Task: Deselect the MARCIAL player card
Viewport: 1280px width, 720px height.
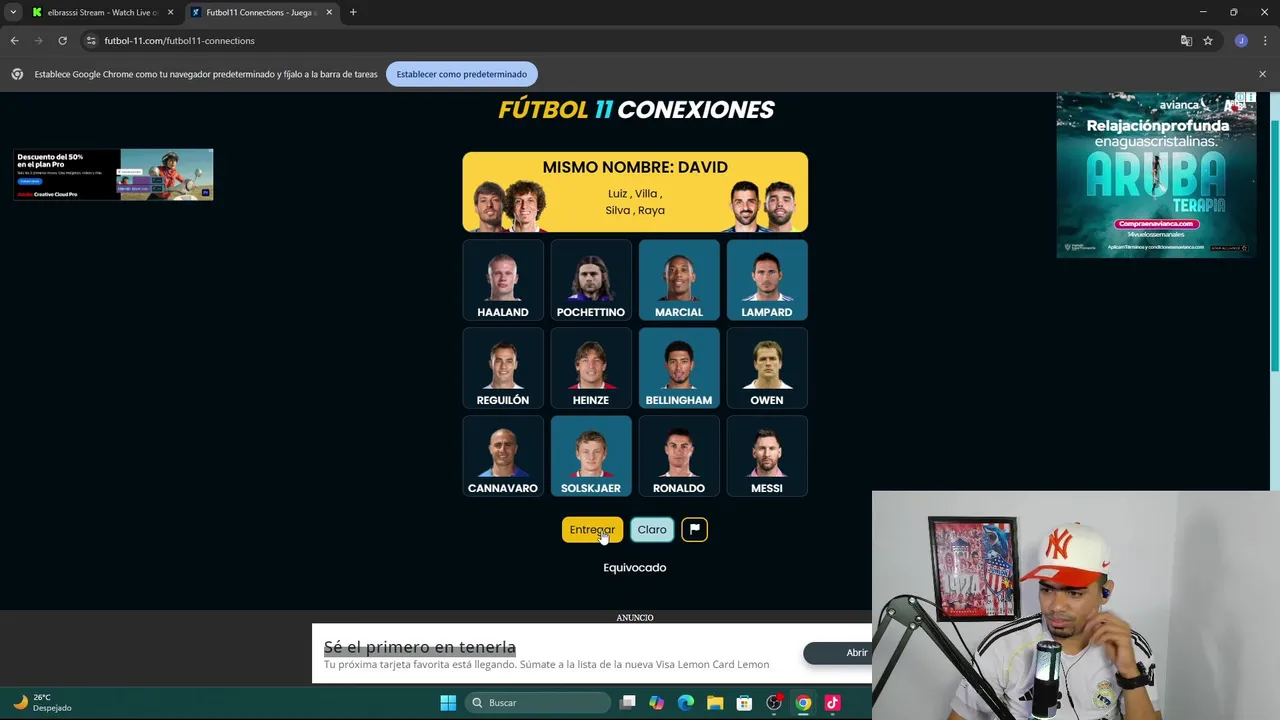Action: [678, 280]
